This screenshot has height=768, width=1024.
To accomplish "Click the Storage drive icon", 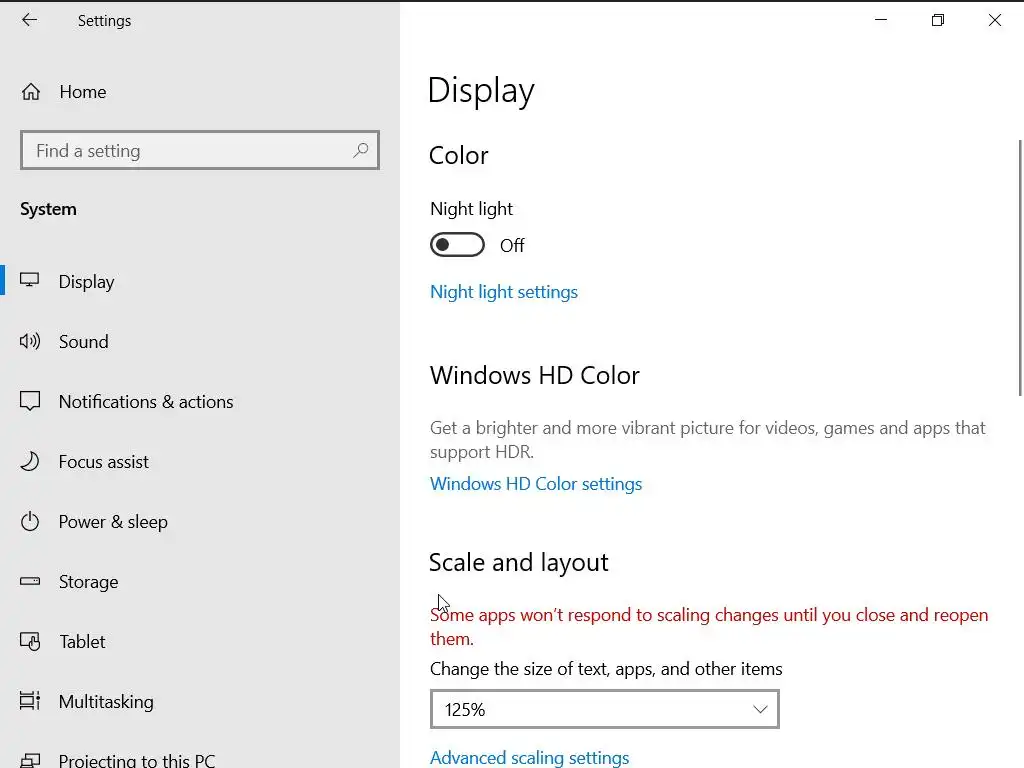I will point(30,582).
